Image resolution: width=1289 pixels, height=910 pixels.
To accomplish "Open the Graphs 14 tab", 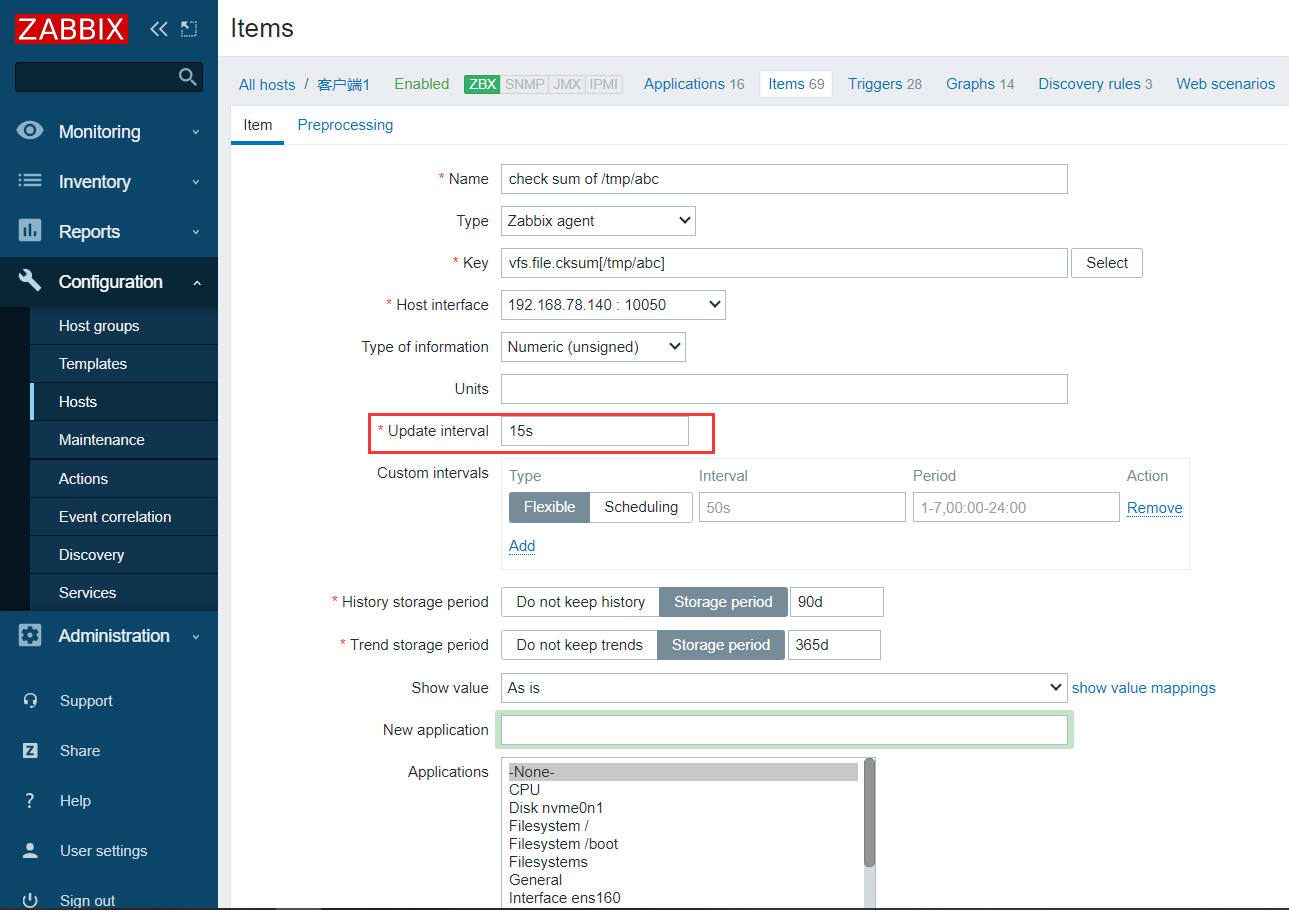I will click(980, 84).
